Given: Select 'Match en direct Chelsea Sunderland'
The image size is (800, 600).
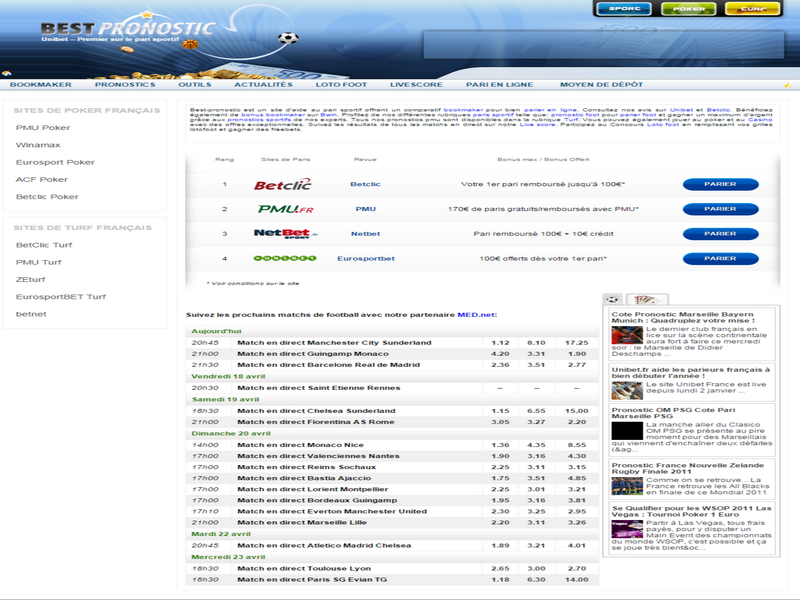Looking at the screenshot, I should 316,411.
